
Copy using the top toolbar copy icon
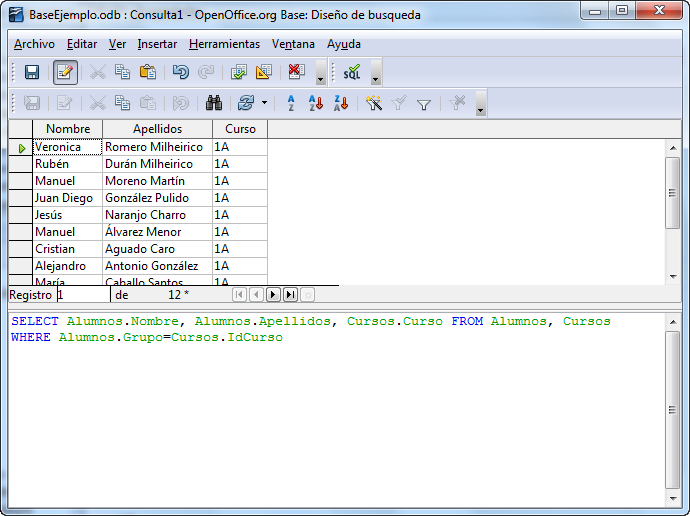click(122, 72)
